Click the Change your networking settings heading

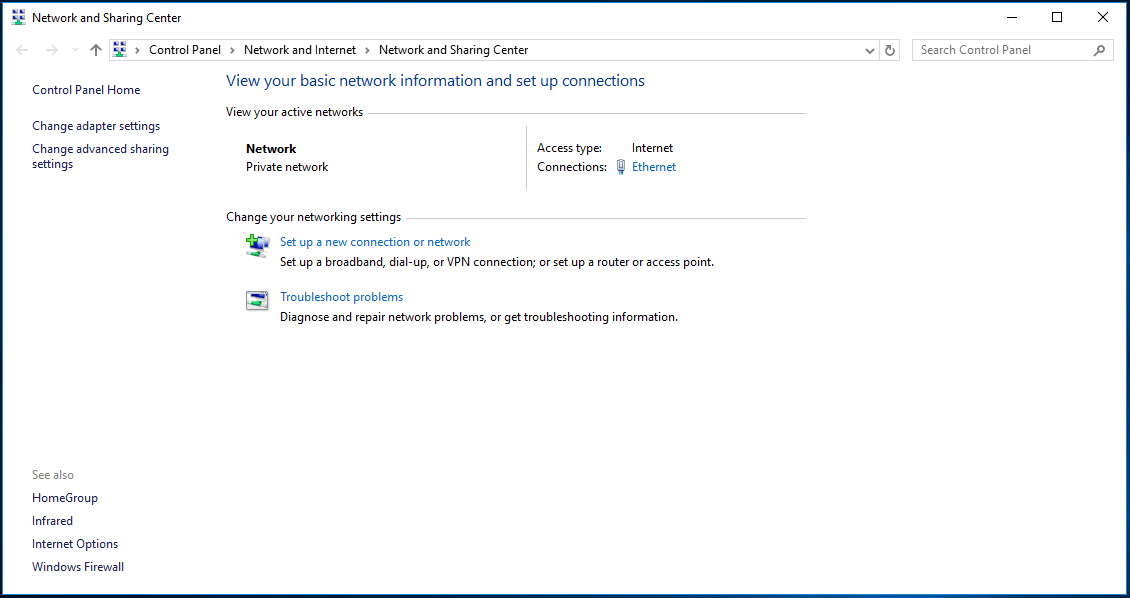point(313,218)
